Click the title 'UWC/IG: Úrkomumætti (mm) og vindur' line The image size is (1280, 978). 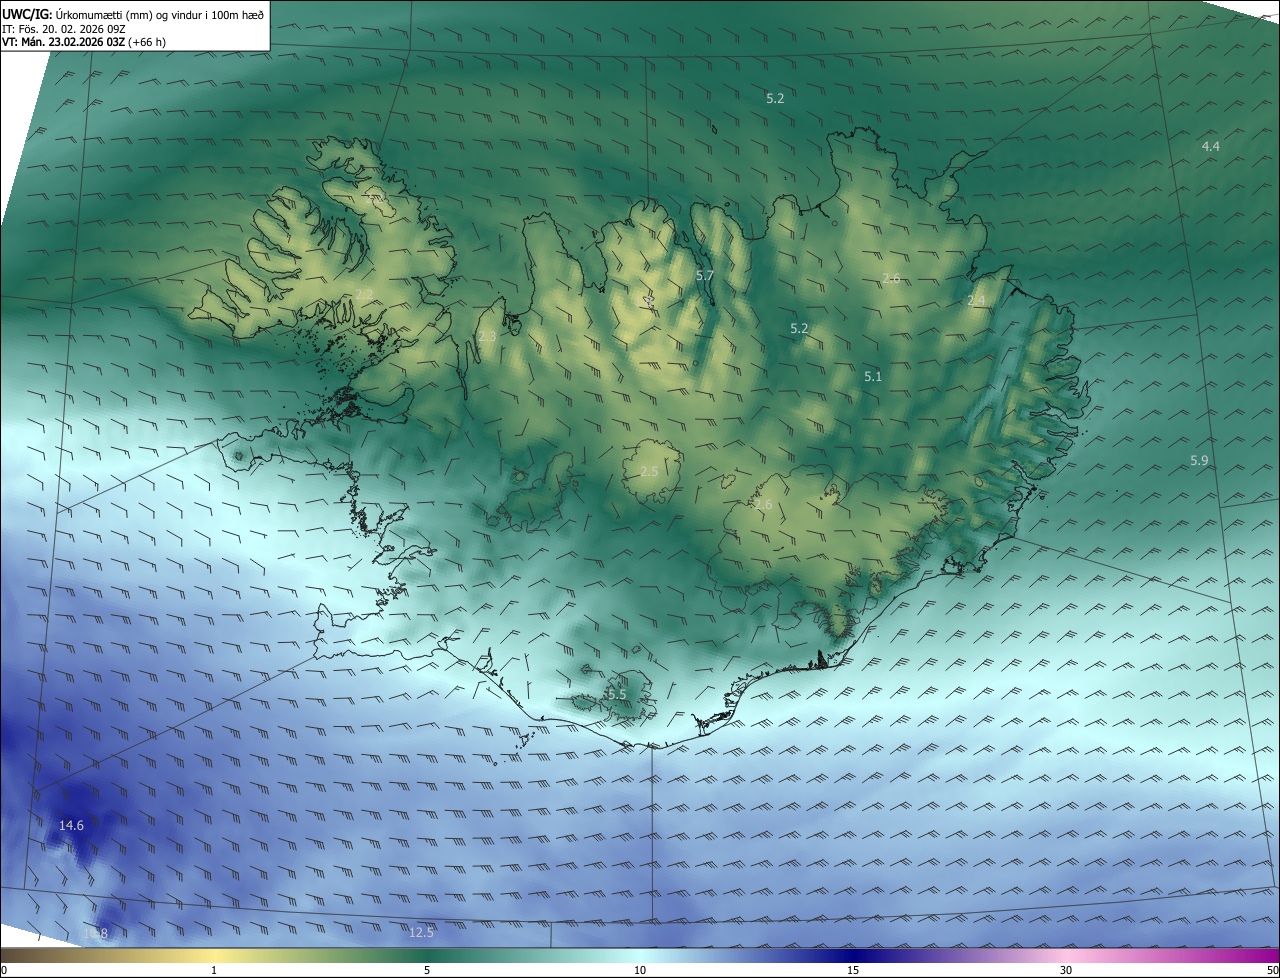[x=133, y=14]
